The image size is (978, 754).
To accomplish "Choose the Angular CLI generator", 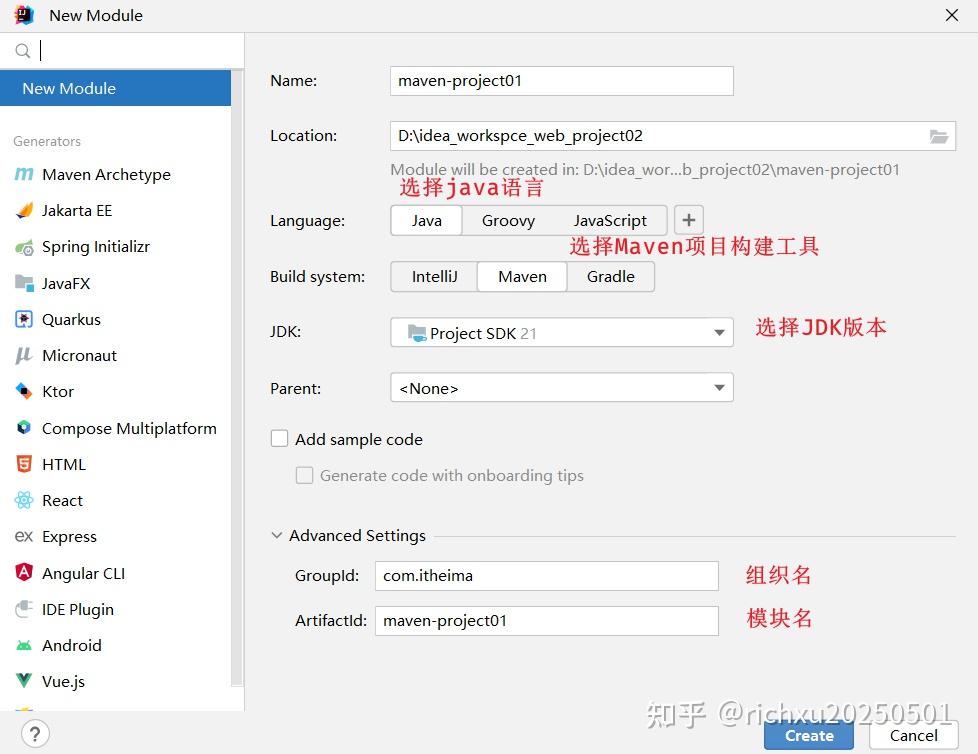I will pyautogui.click(x=82, y=573).
